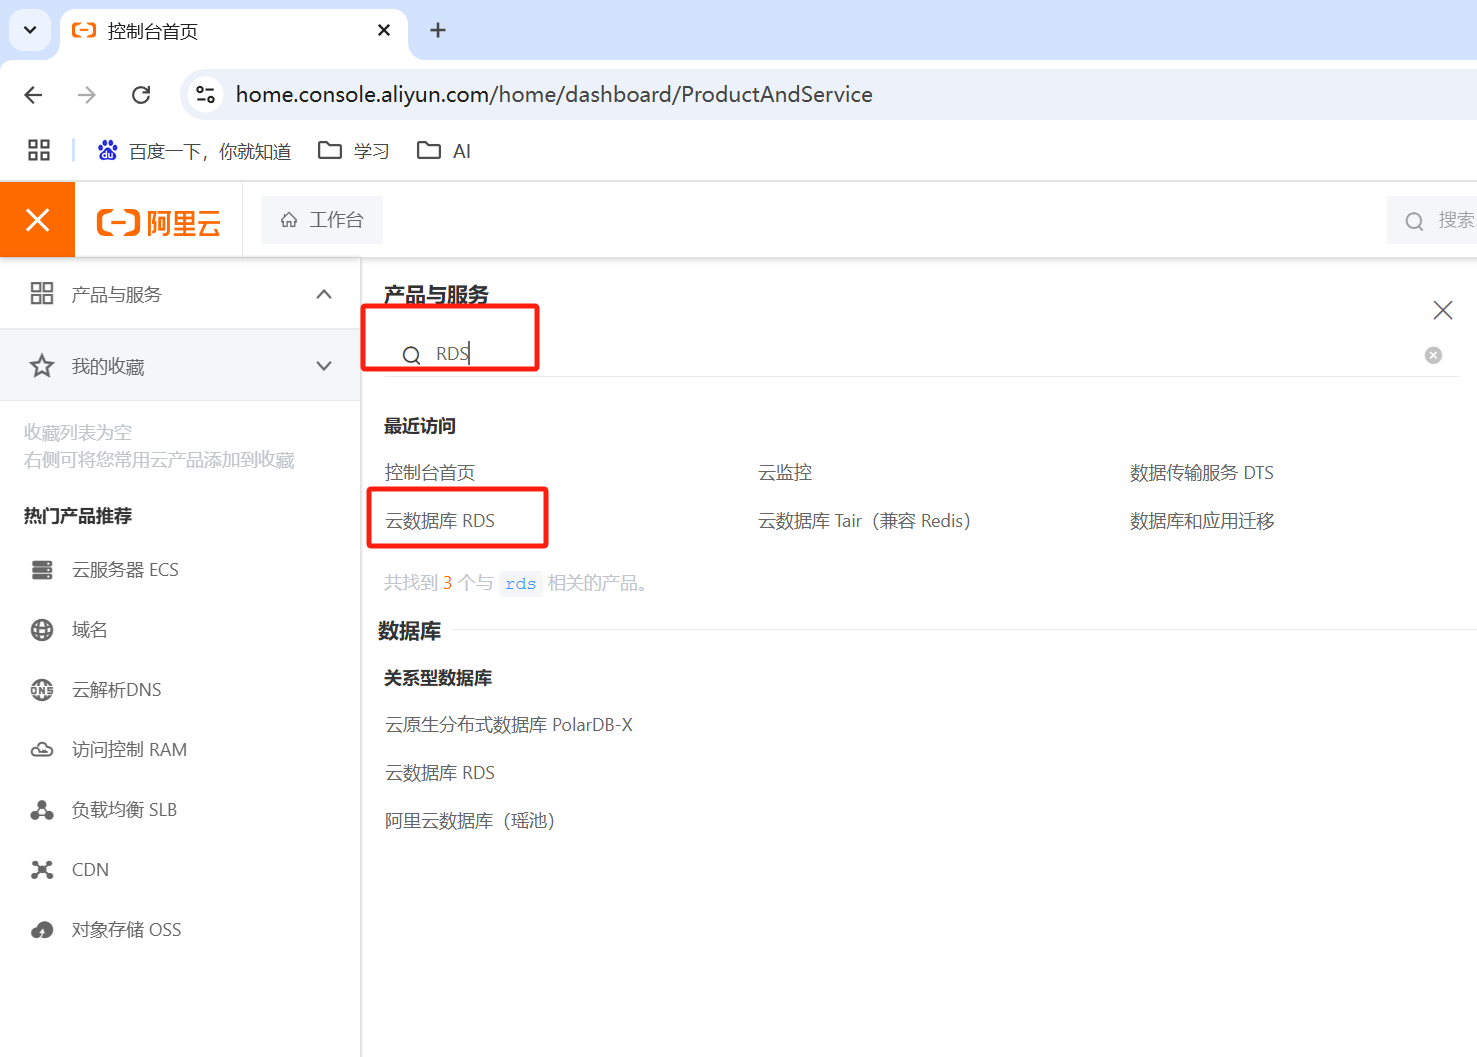Viewport: 1477px width, 1057px height.
Task: Open 负载均衡 SLB icon
Action: (x=42, y=810)
